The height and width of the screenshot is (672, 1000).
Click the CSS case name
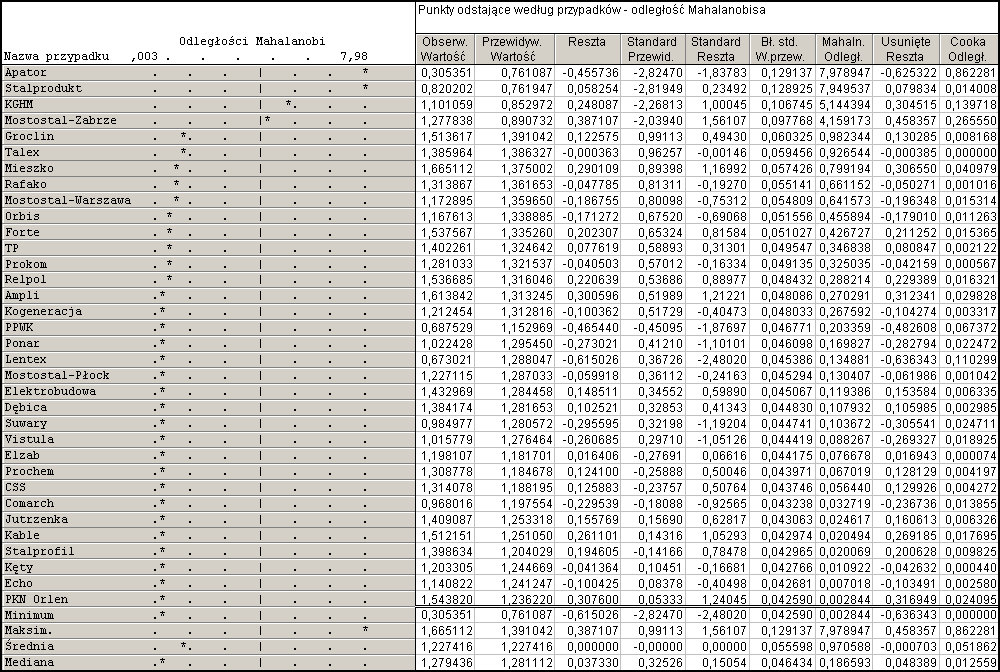pos(15,487)
